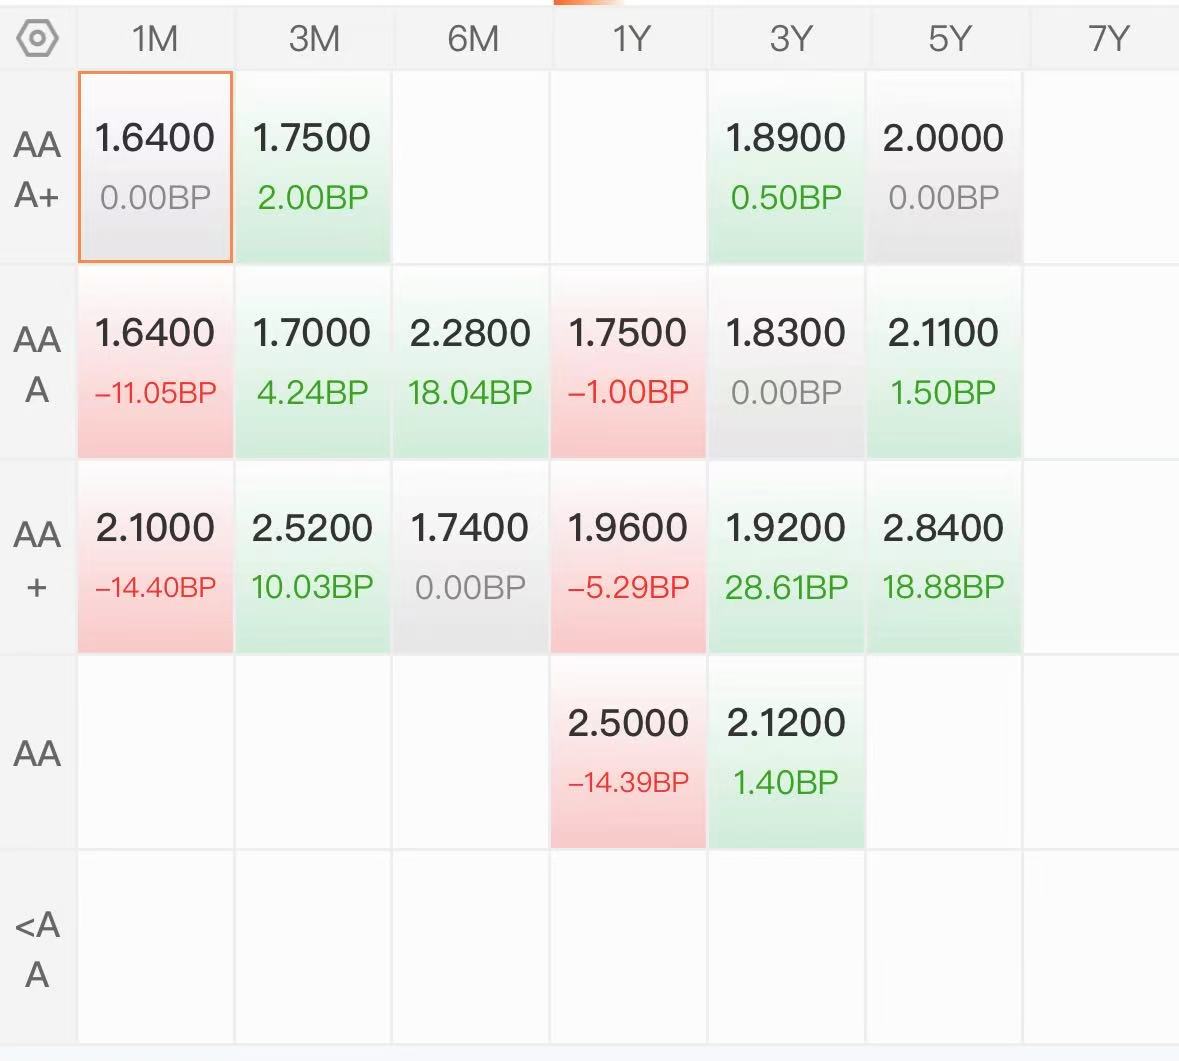Select the 1M tenor column header
Image resolution: width=1179 pixels, height=1061 pixels.
pyautogui.click(x=155, y=39)
